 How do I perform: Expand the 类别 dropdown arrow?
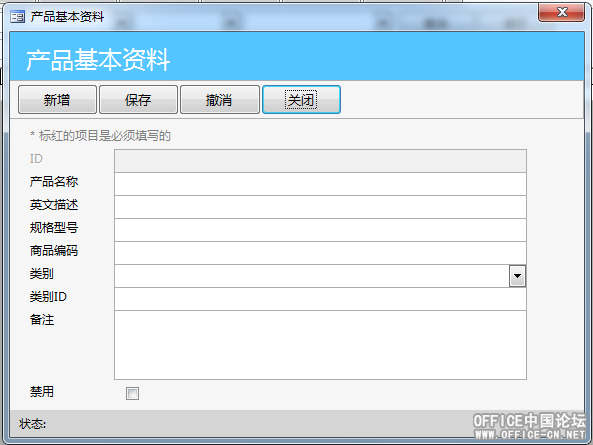pos(517,276)
